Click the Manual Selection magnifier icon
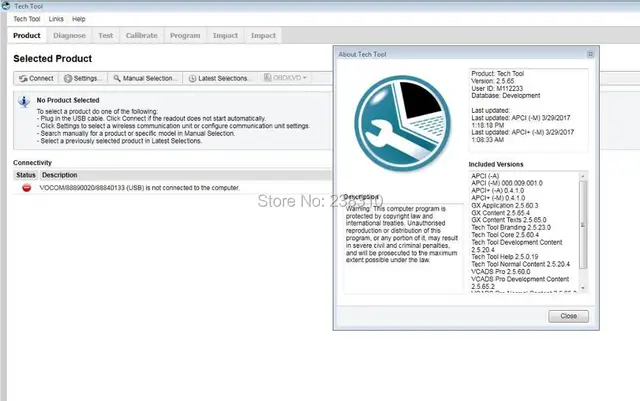Image resolution: width=640 pixels, height=401 pixels. coord(117,78)
